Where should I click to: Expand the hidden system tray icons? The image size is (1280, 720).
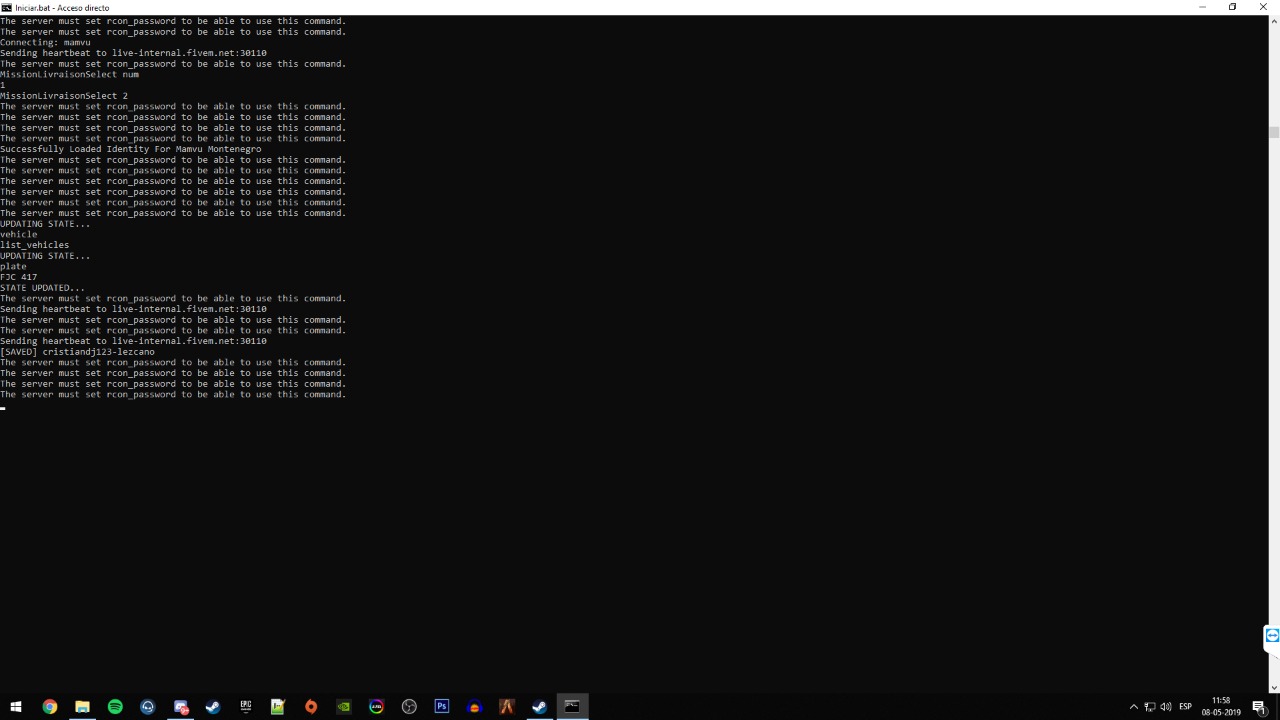[1133, 707]
